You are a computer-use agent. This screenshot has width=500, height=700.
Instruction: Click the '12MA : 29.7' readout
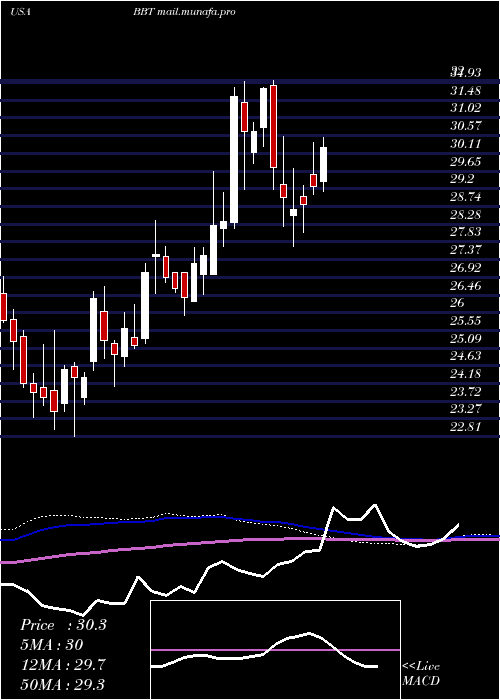pos(63,665)
